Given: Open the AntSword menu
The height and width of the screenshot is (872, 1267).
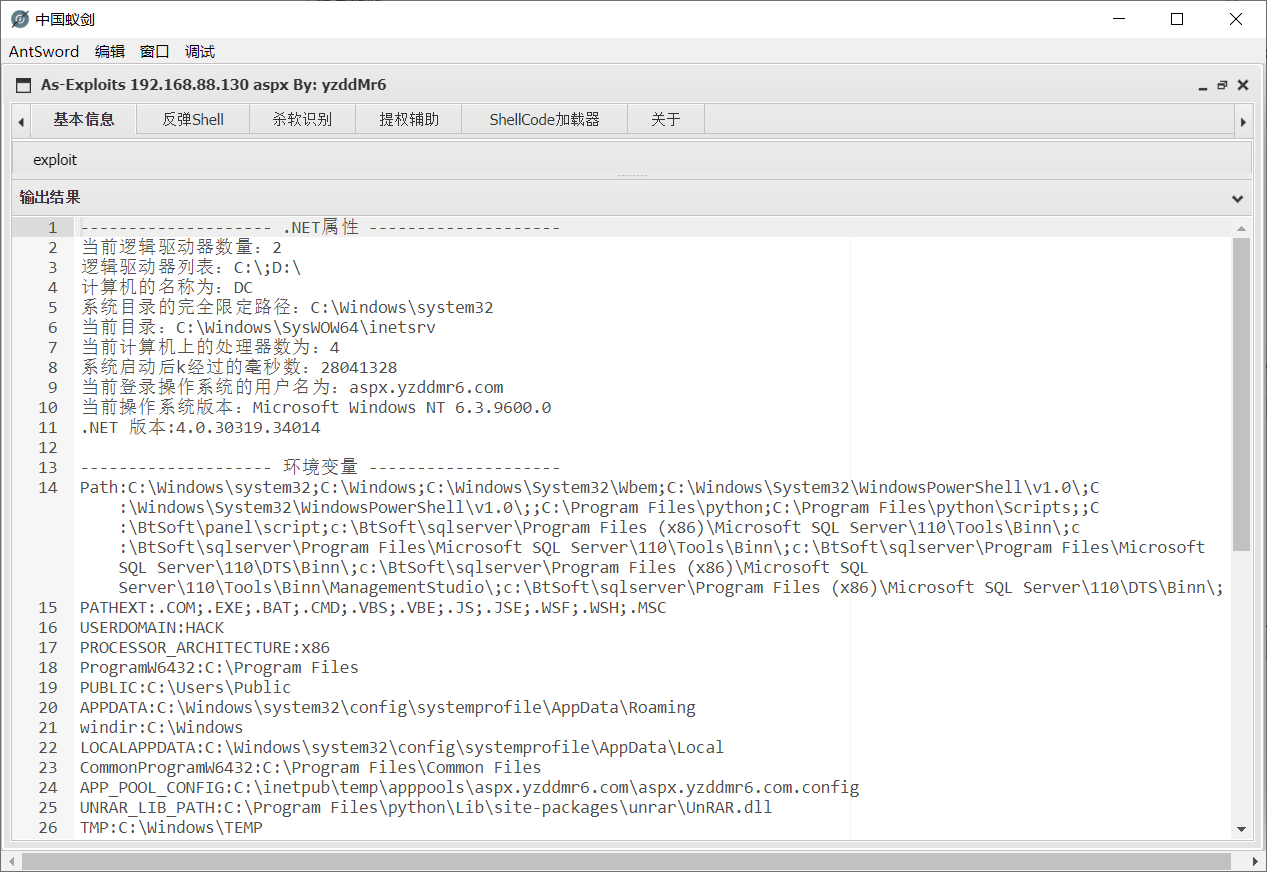Looking at the screenshot, I should click(43, 51).
